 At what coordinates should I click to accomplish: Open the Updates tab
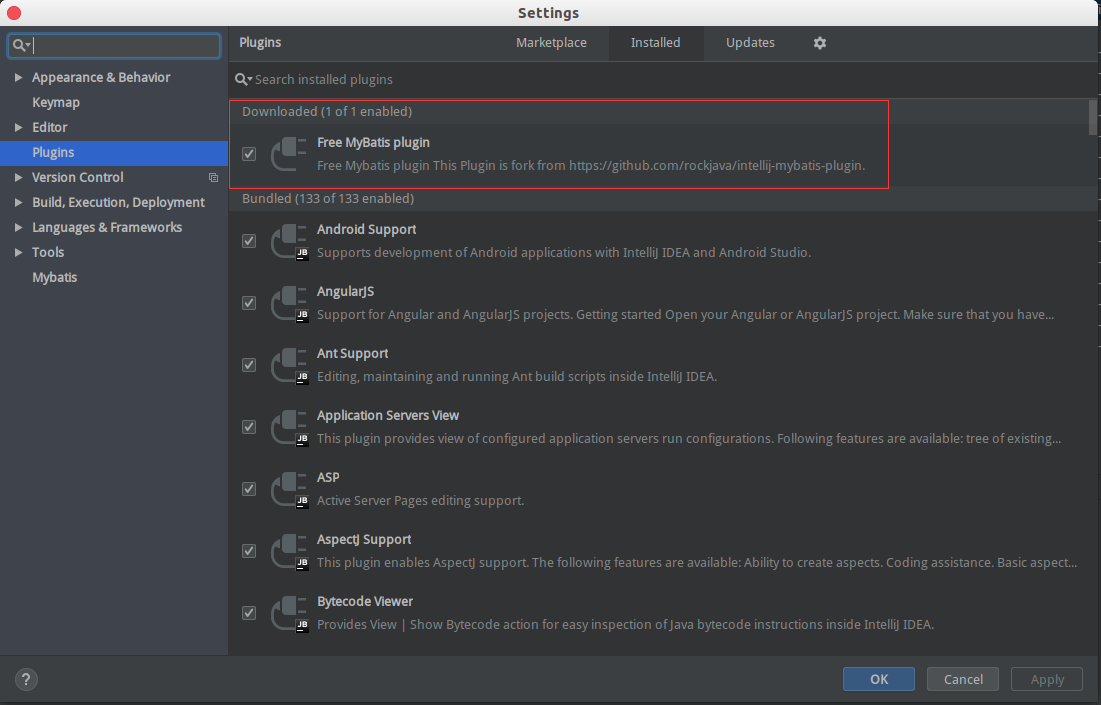[x=750, y=43]
